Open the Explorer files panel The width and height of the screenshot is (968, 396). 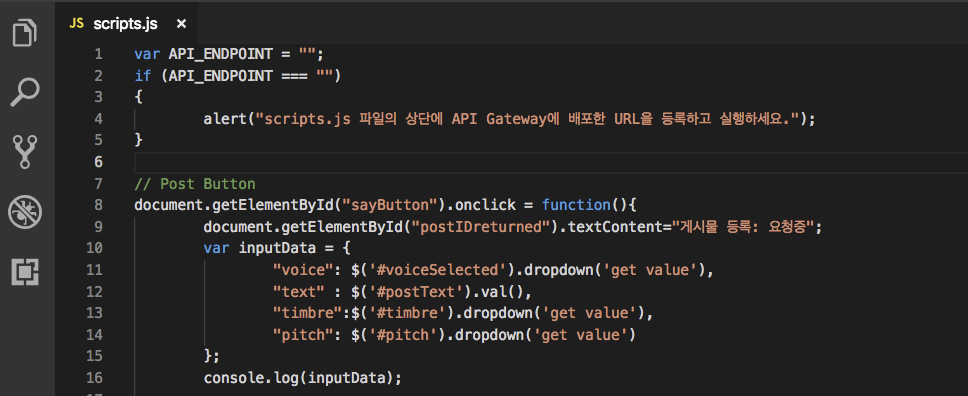coord(25,33)
